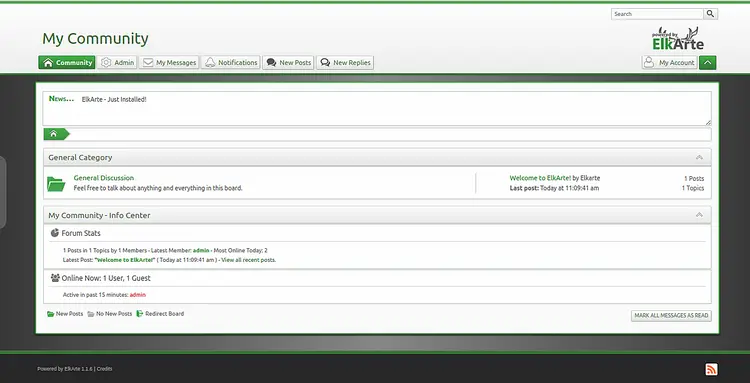Click the "1 Posts" count text
Screen dimensions: 750x383
[x=694, y=178]
